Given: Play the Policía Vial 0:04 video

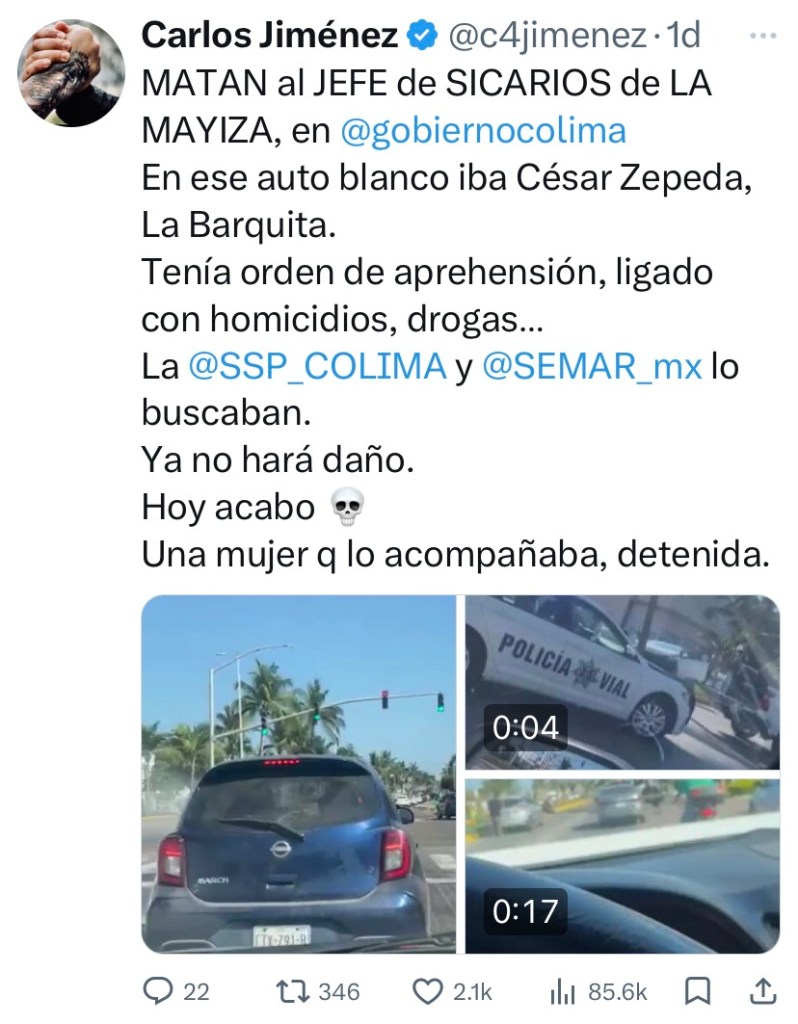Looking at the screenshot, I should point(622,682).
